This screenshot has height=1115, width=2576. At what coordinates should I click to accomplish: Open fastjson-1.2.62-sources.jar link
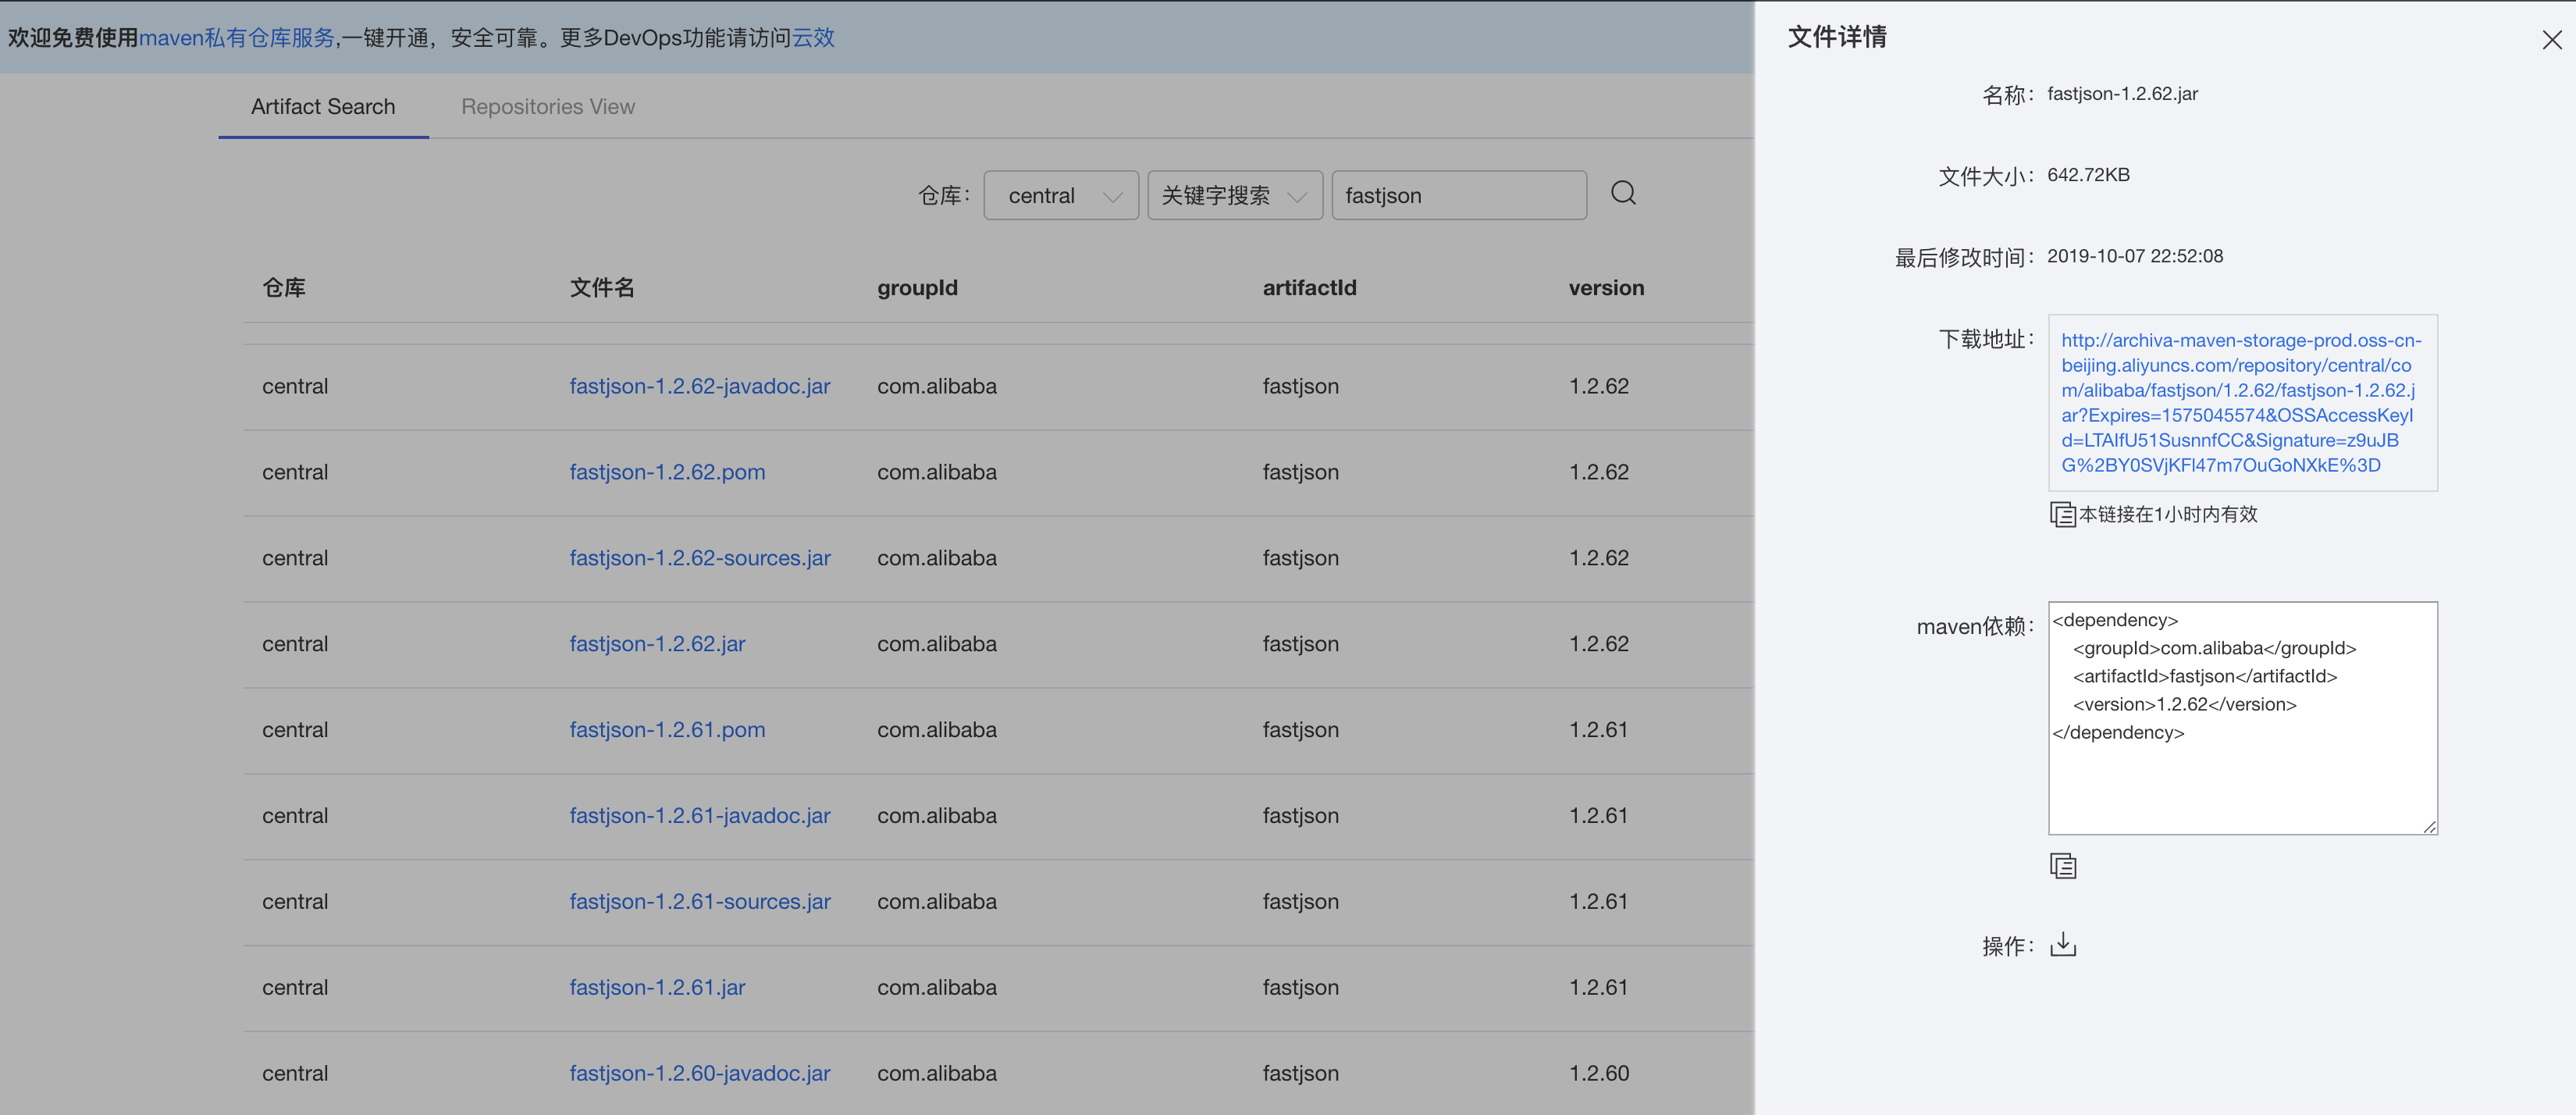point(699,558)
